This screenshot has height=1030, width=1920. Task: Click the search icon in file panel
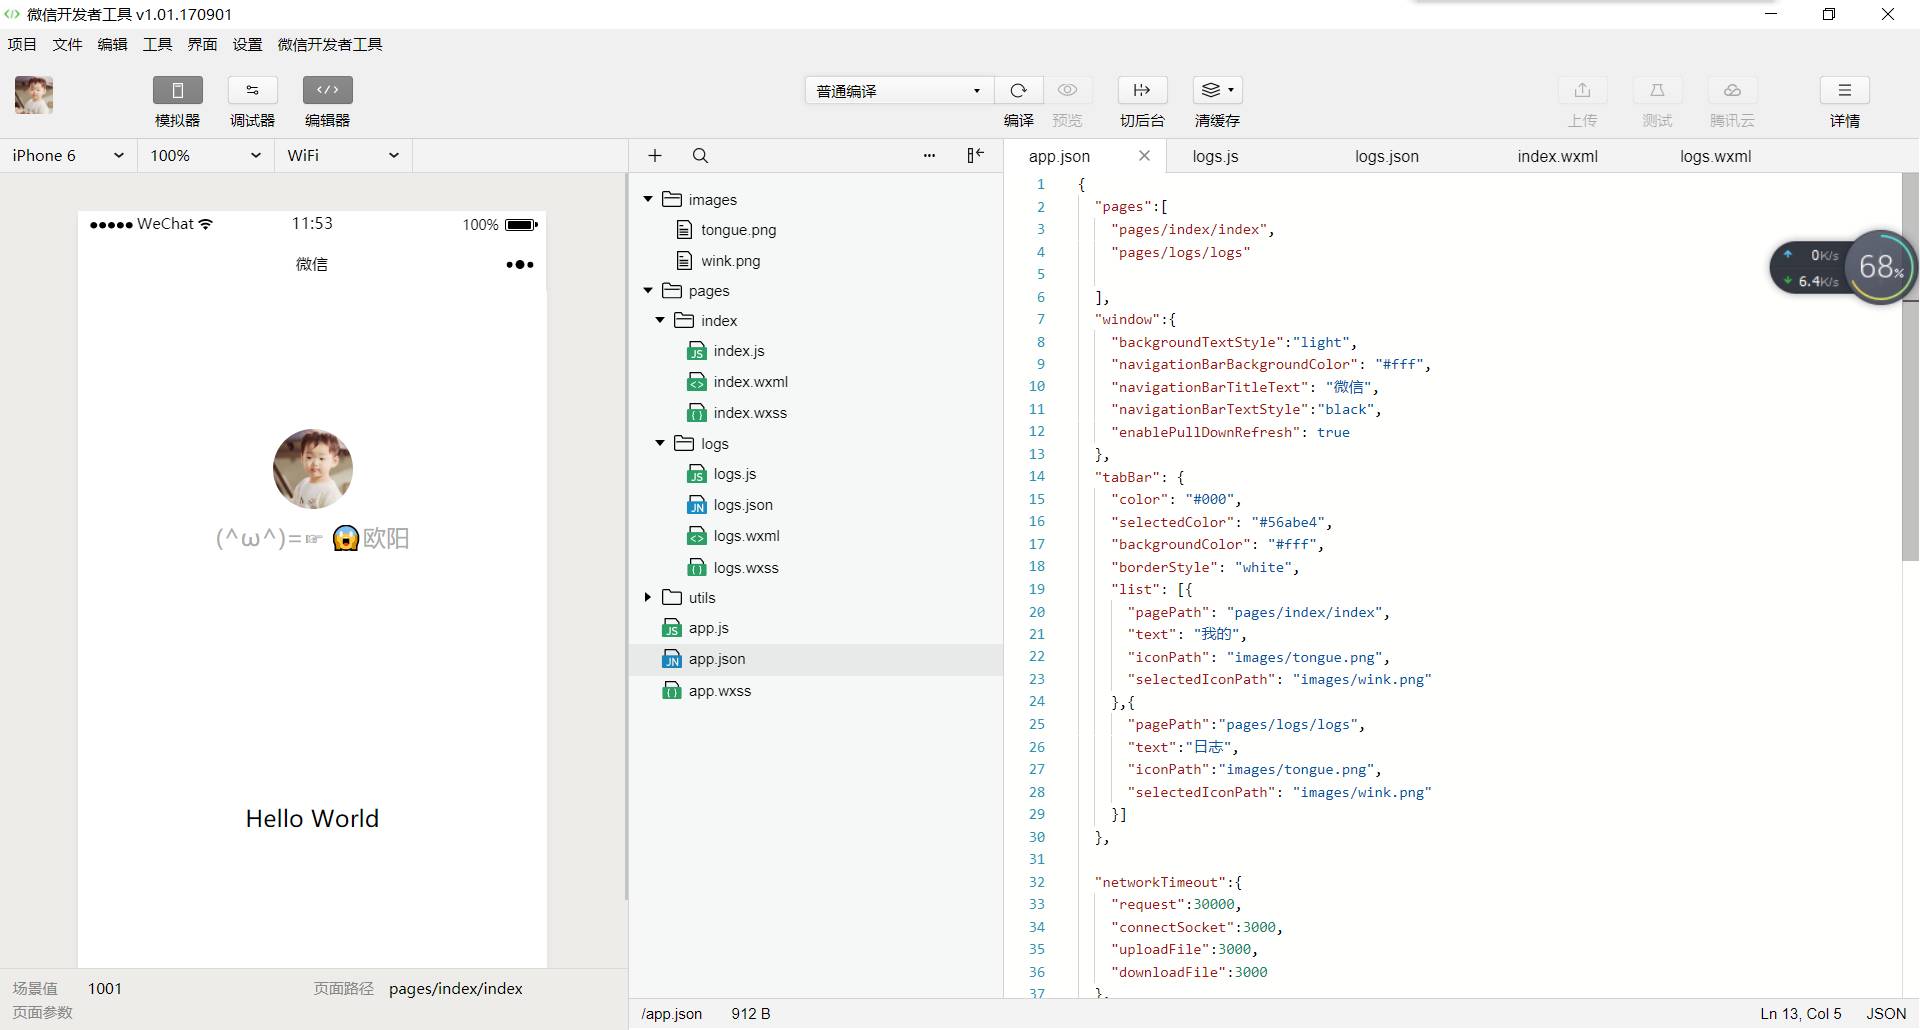(x=700, y=155)
